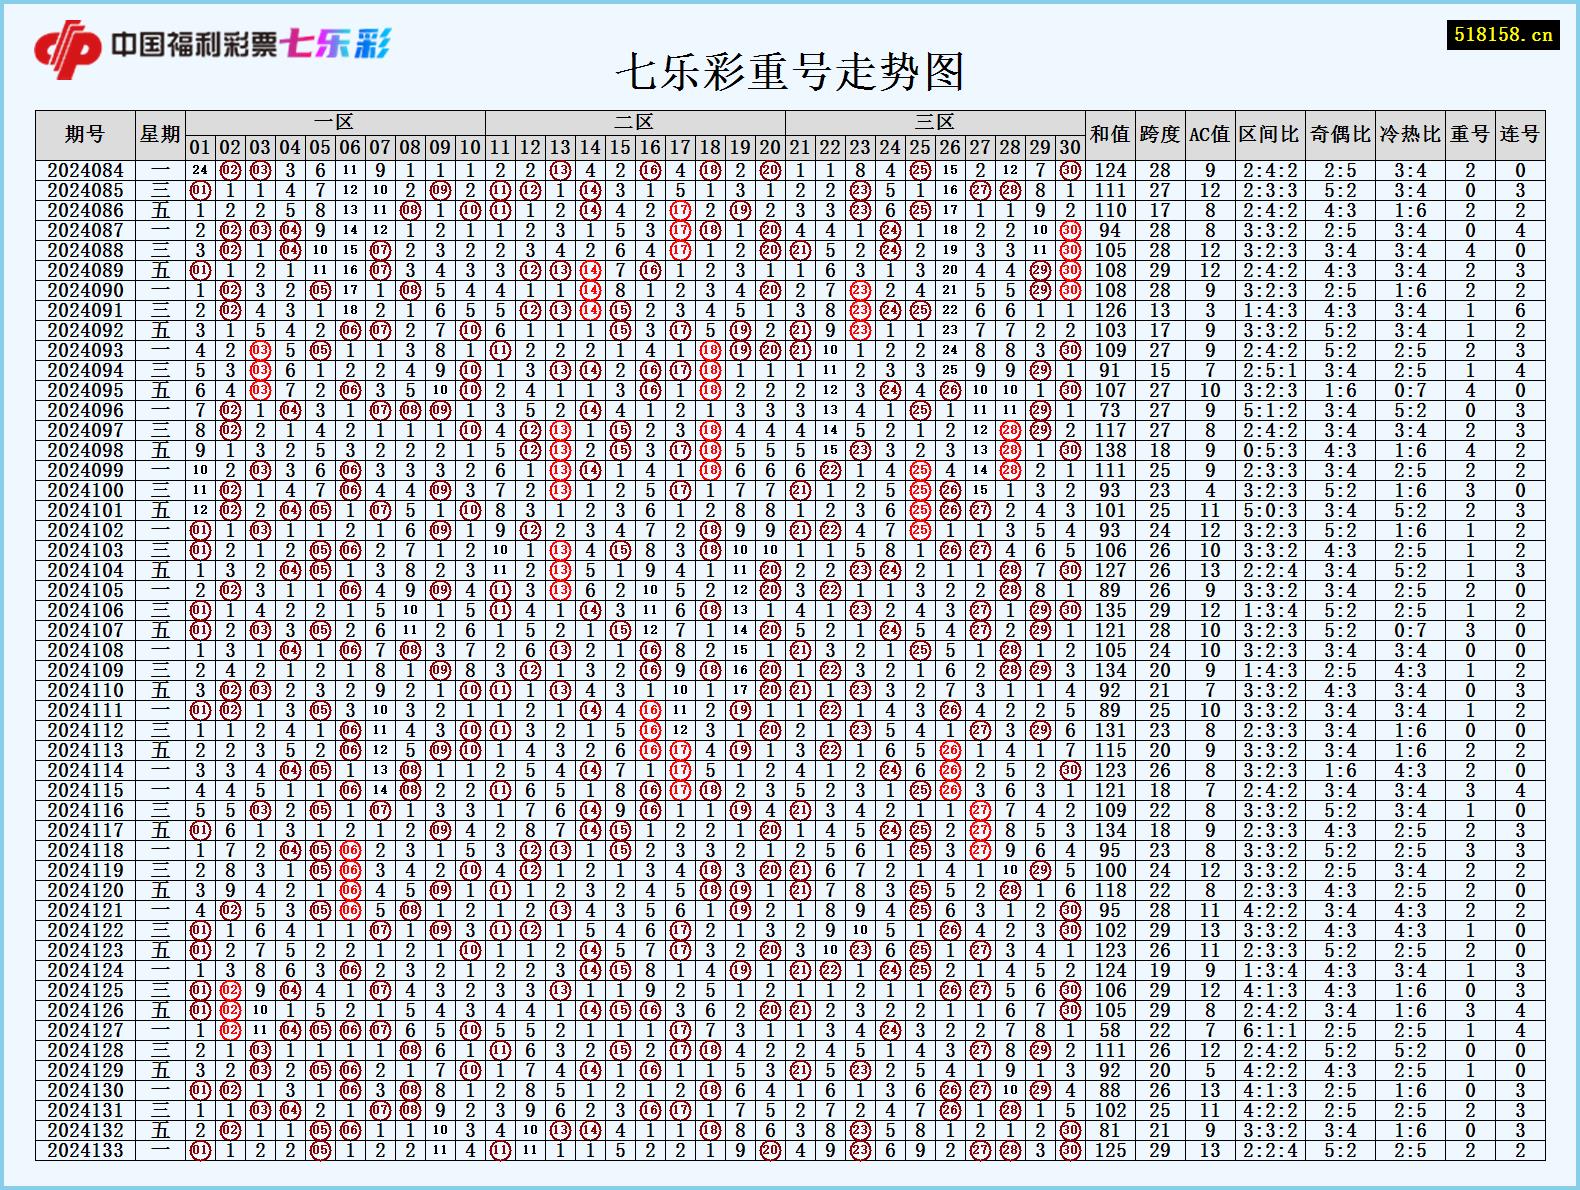Click circled 01 in row 2024133
1580x1190 pixels.
[200, 1151]
